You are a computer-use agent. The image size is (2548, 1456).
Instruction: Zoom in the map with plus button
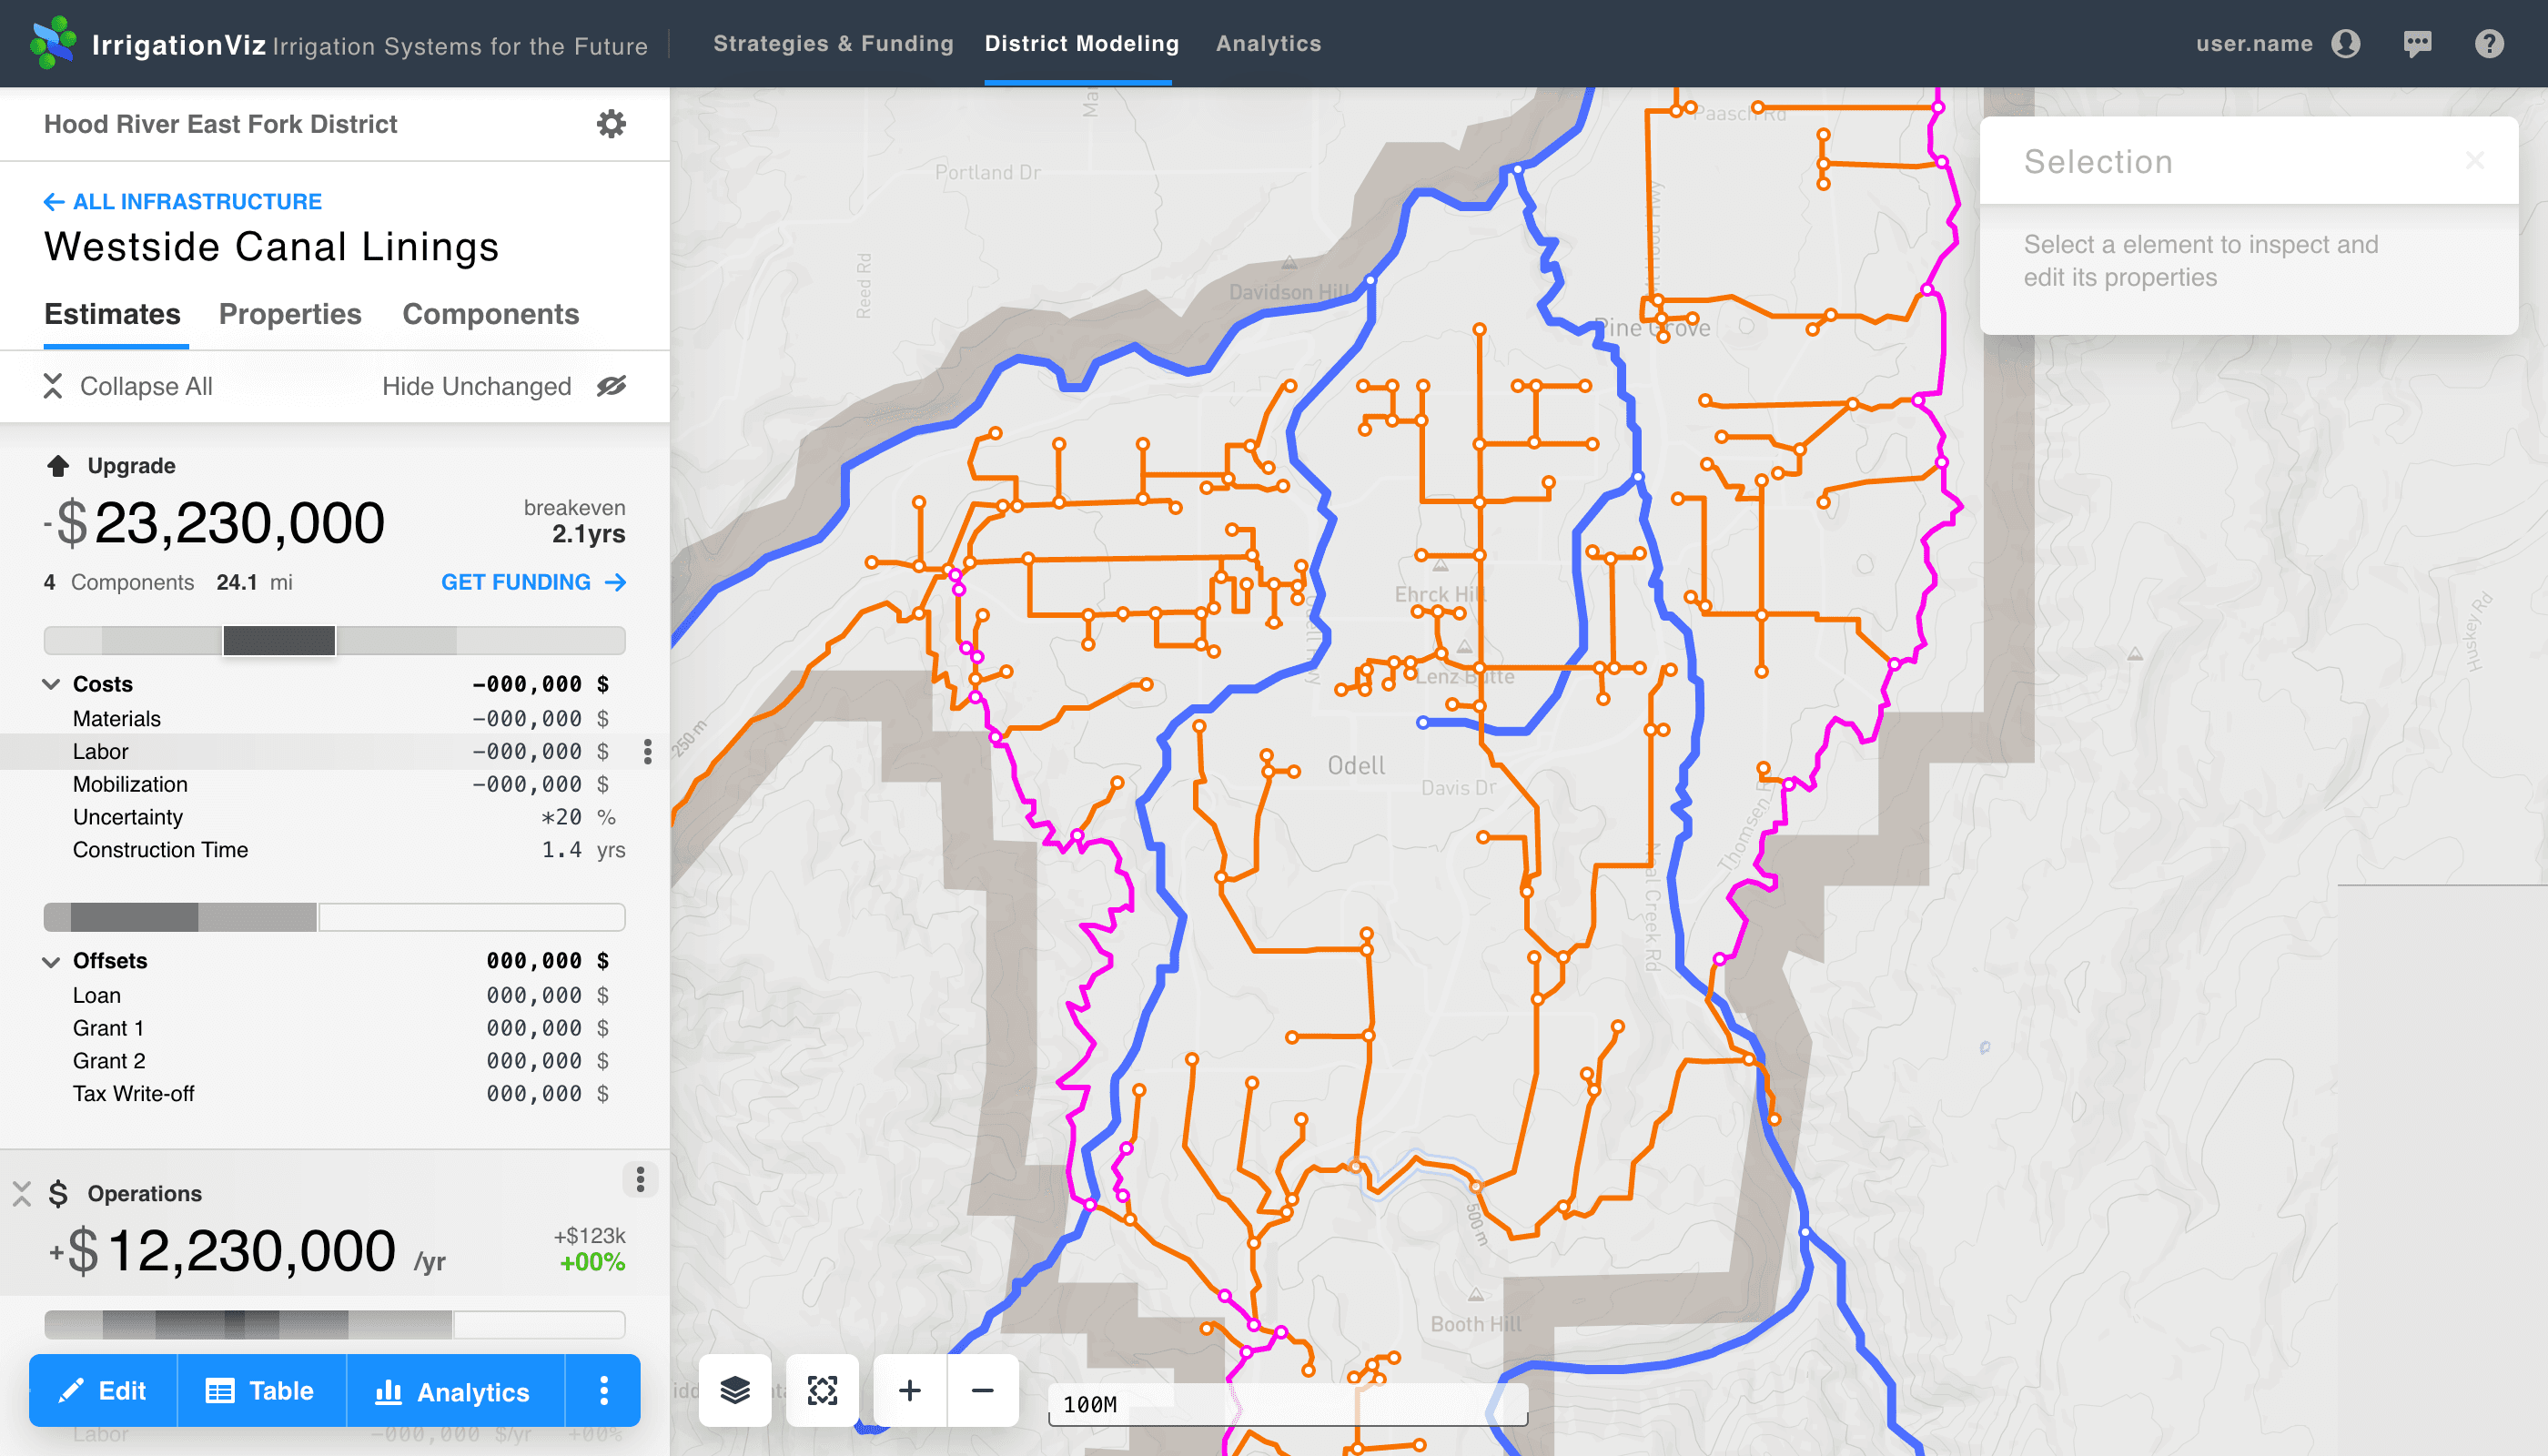tap(910, 1390)
